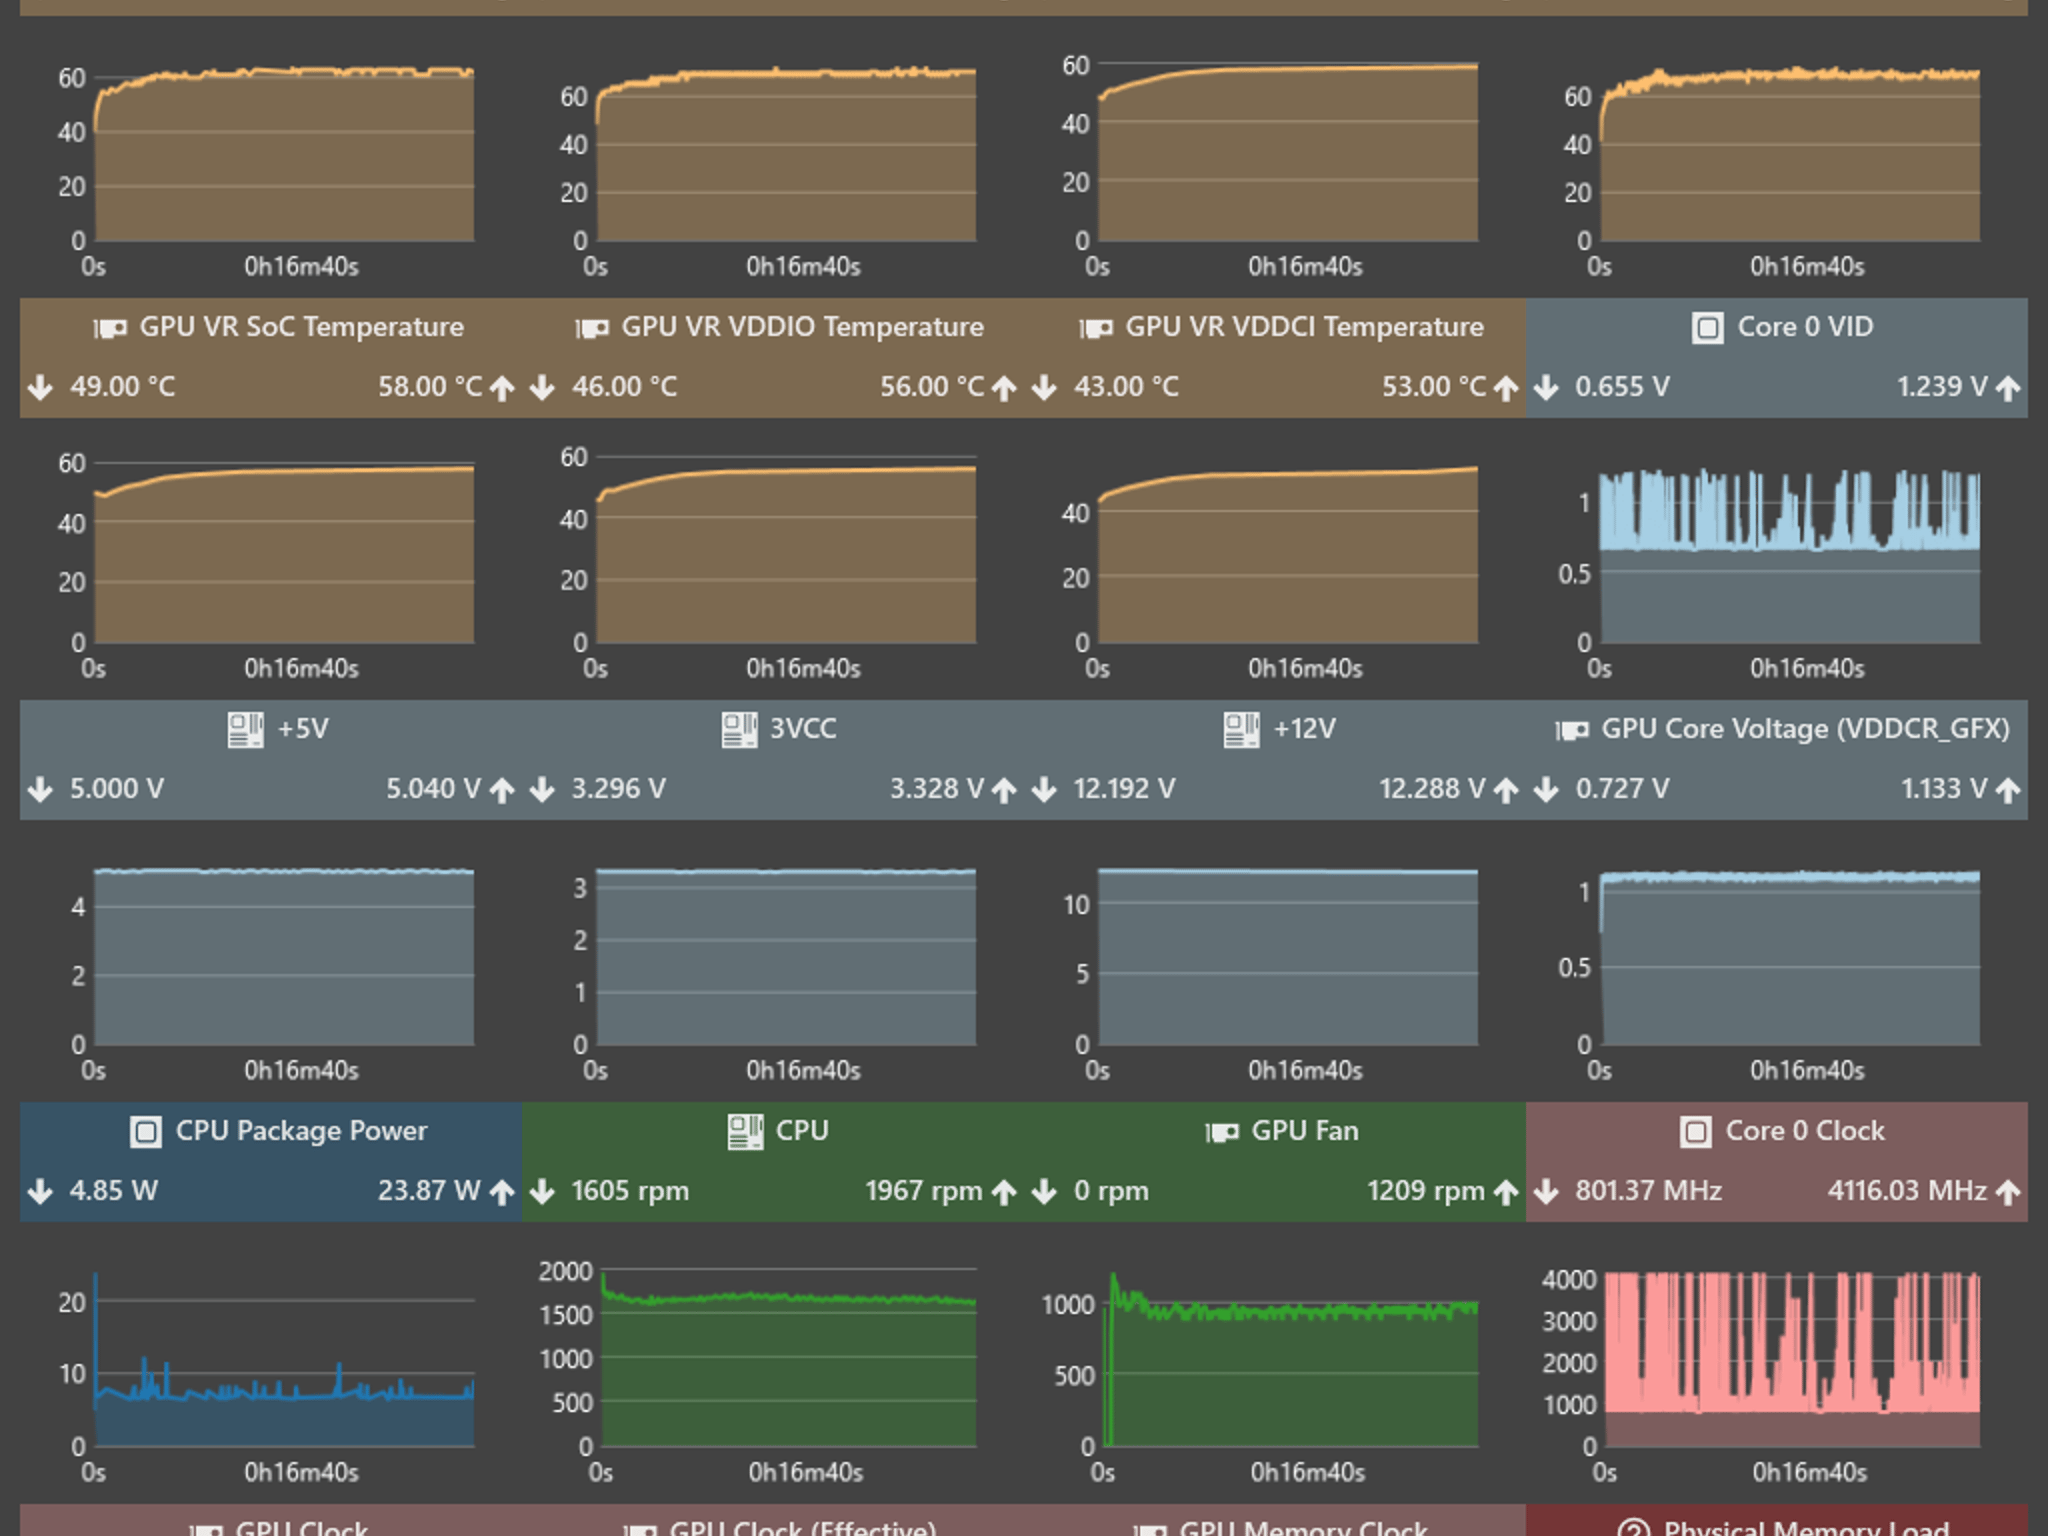Click the motherboard icon beside +5V
The width and height of the screenshot is (2048, 1536).
pos(246,730)
